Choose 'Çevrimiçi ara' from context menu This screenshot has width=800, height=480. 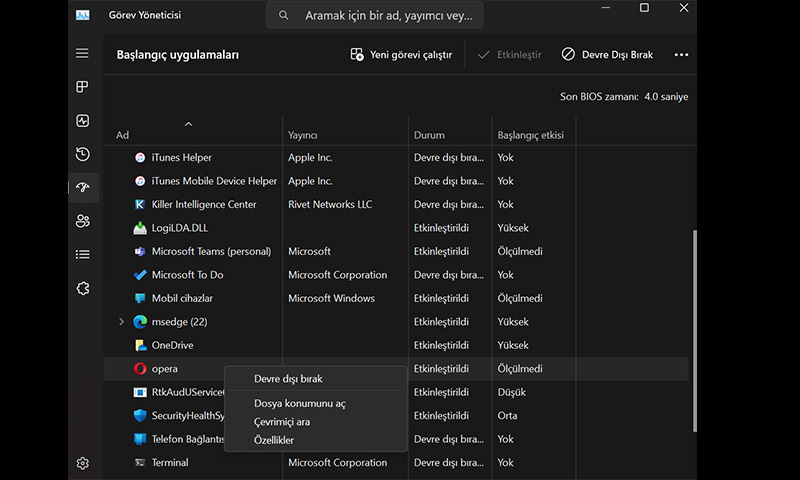[315, 422]
